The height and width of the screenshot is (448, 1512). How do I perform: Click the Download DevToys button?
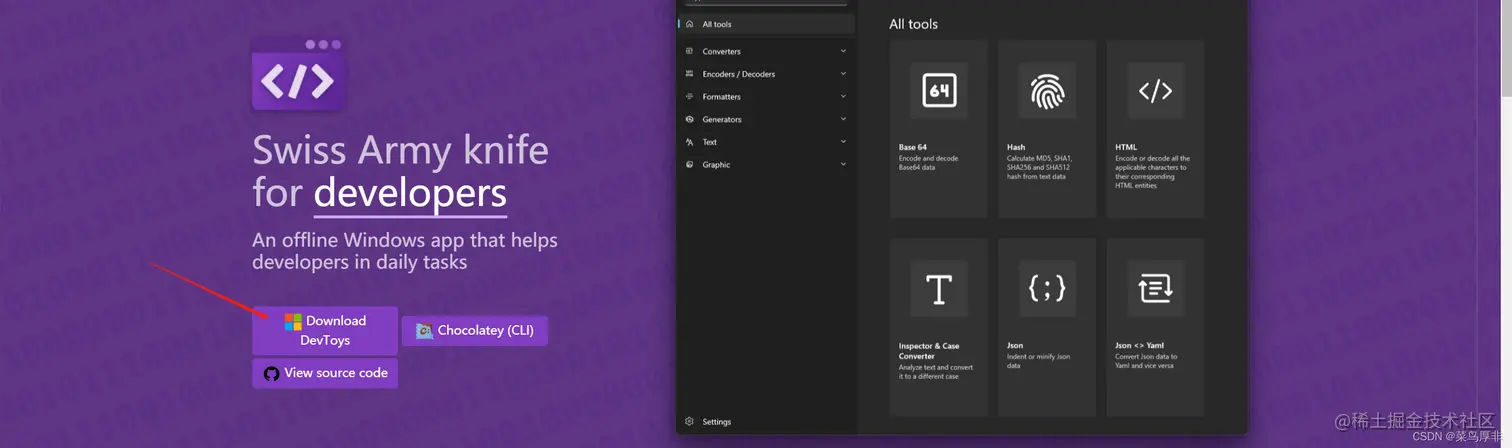(325, 330)
